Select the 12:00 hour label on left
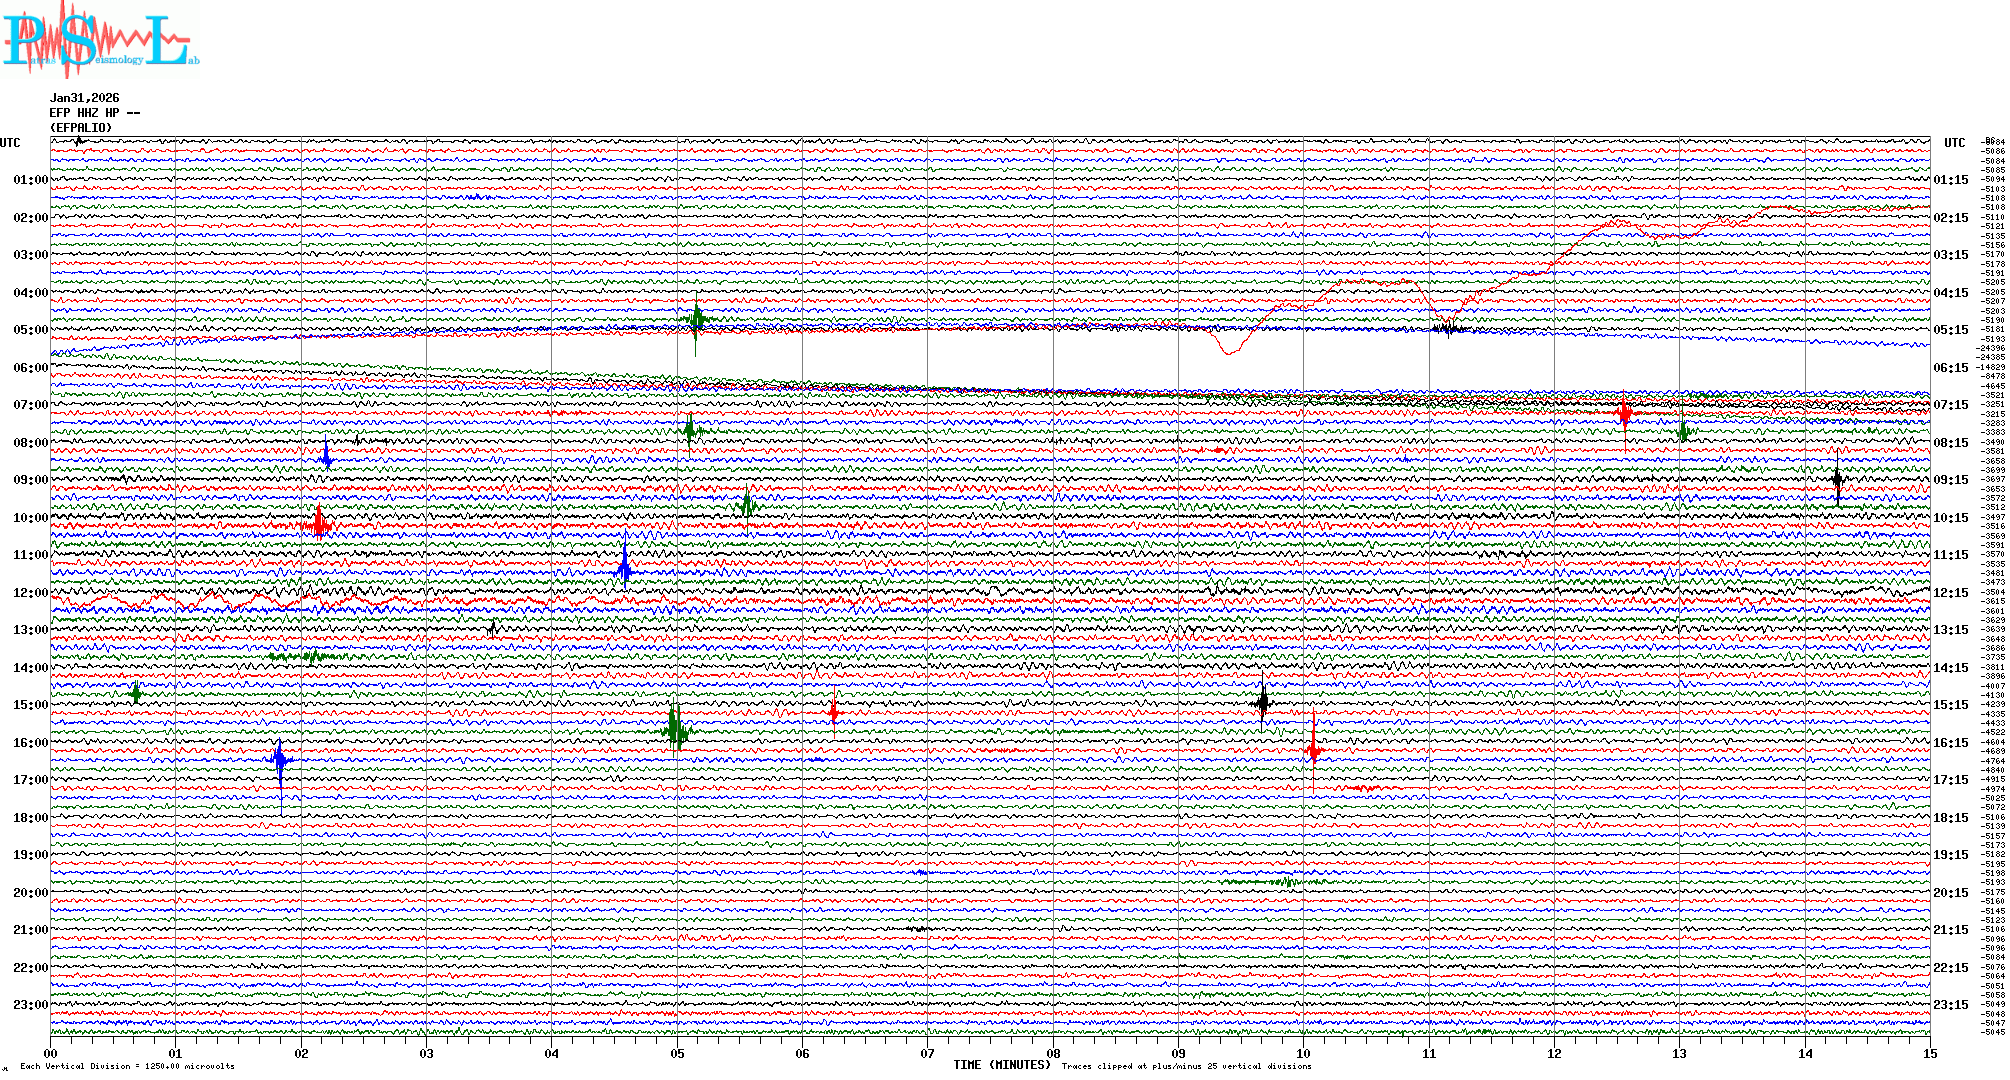Screen dimensions: 2010x1080 pos(30,593)
